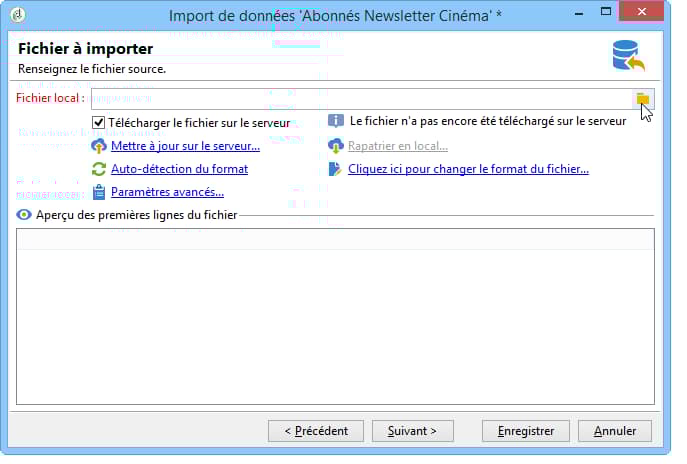The width and height of the screenshot is (687, 464).
Task: Click the application icon in title bar
Action: (x=18, y=15)
